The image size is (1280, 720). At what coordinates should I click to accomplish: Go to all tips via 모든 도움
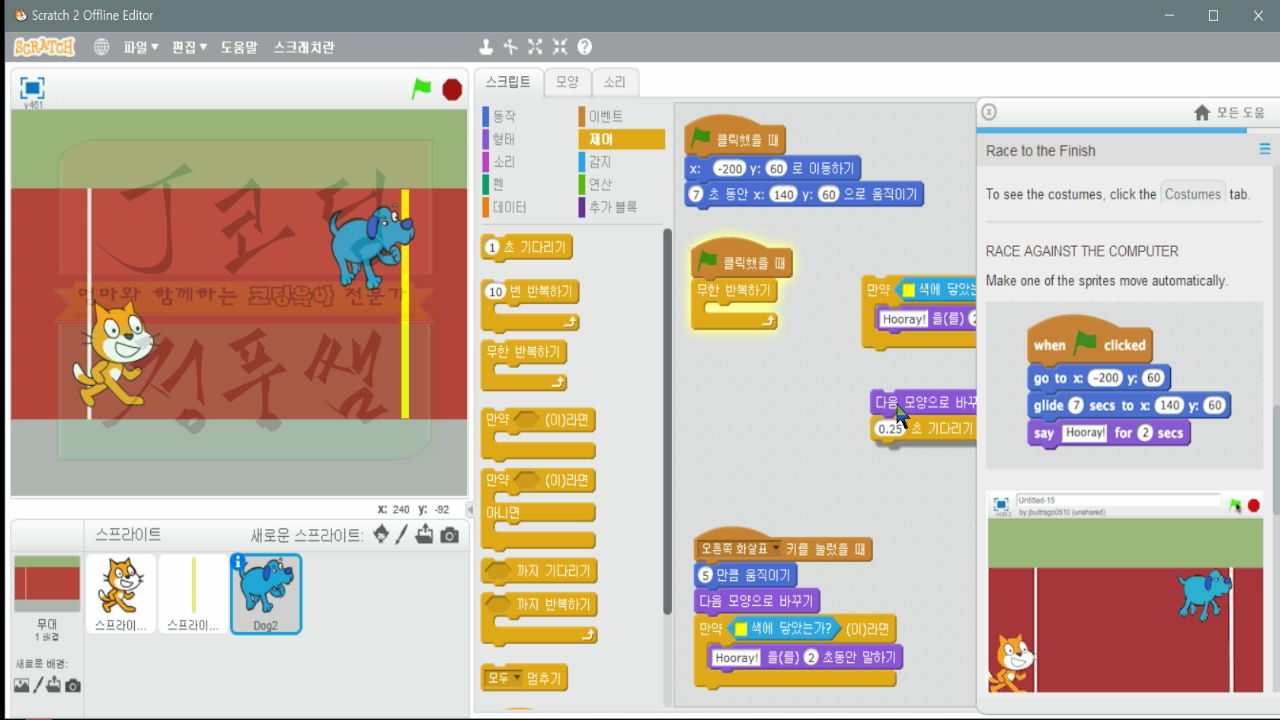[1230, 113]
